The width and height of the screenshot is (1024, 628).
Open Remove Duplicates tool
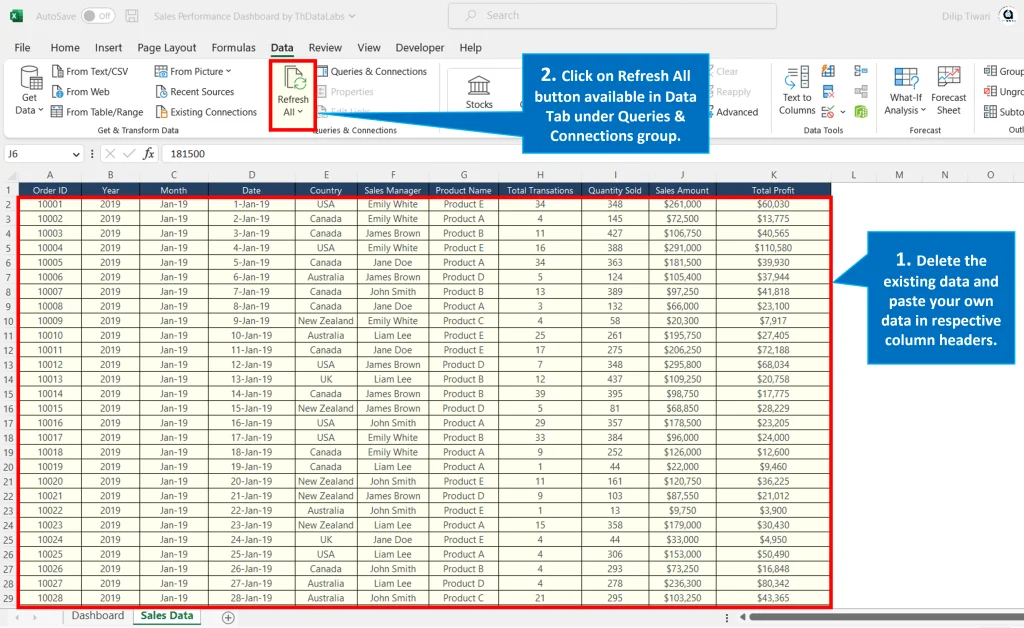(828, 90)
